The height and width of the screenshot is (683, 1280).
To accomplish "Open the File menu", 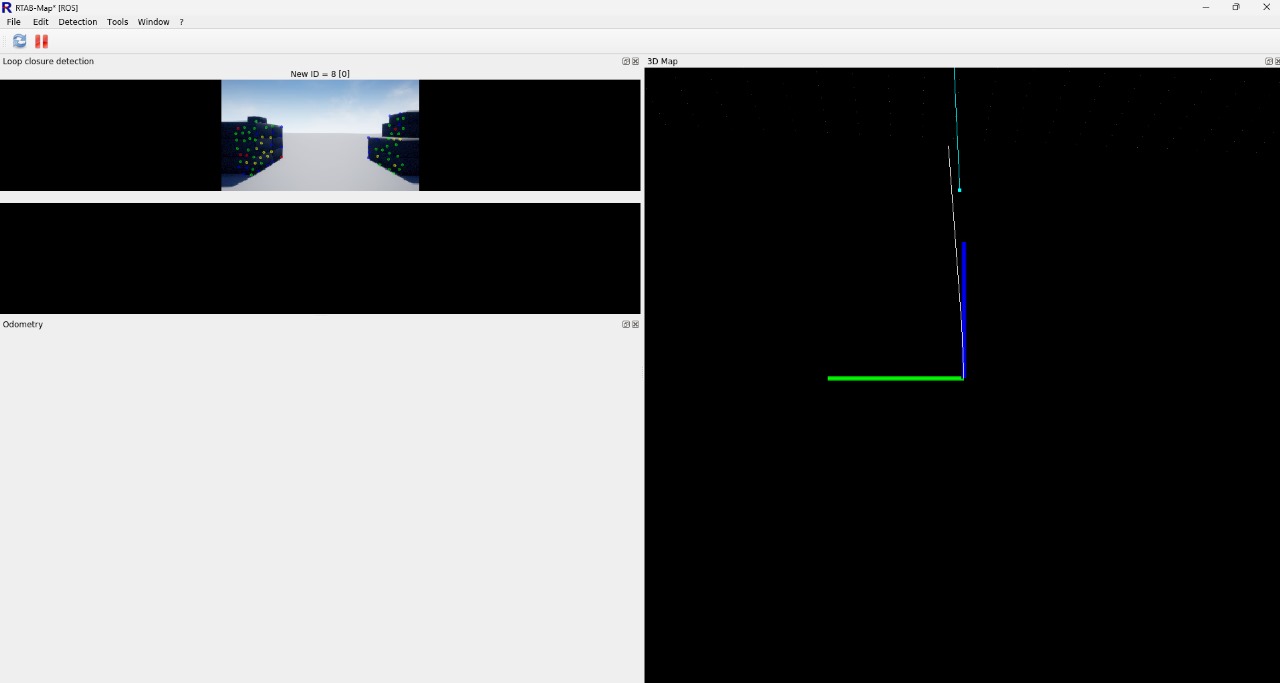I will 13,22.
